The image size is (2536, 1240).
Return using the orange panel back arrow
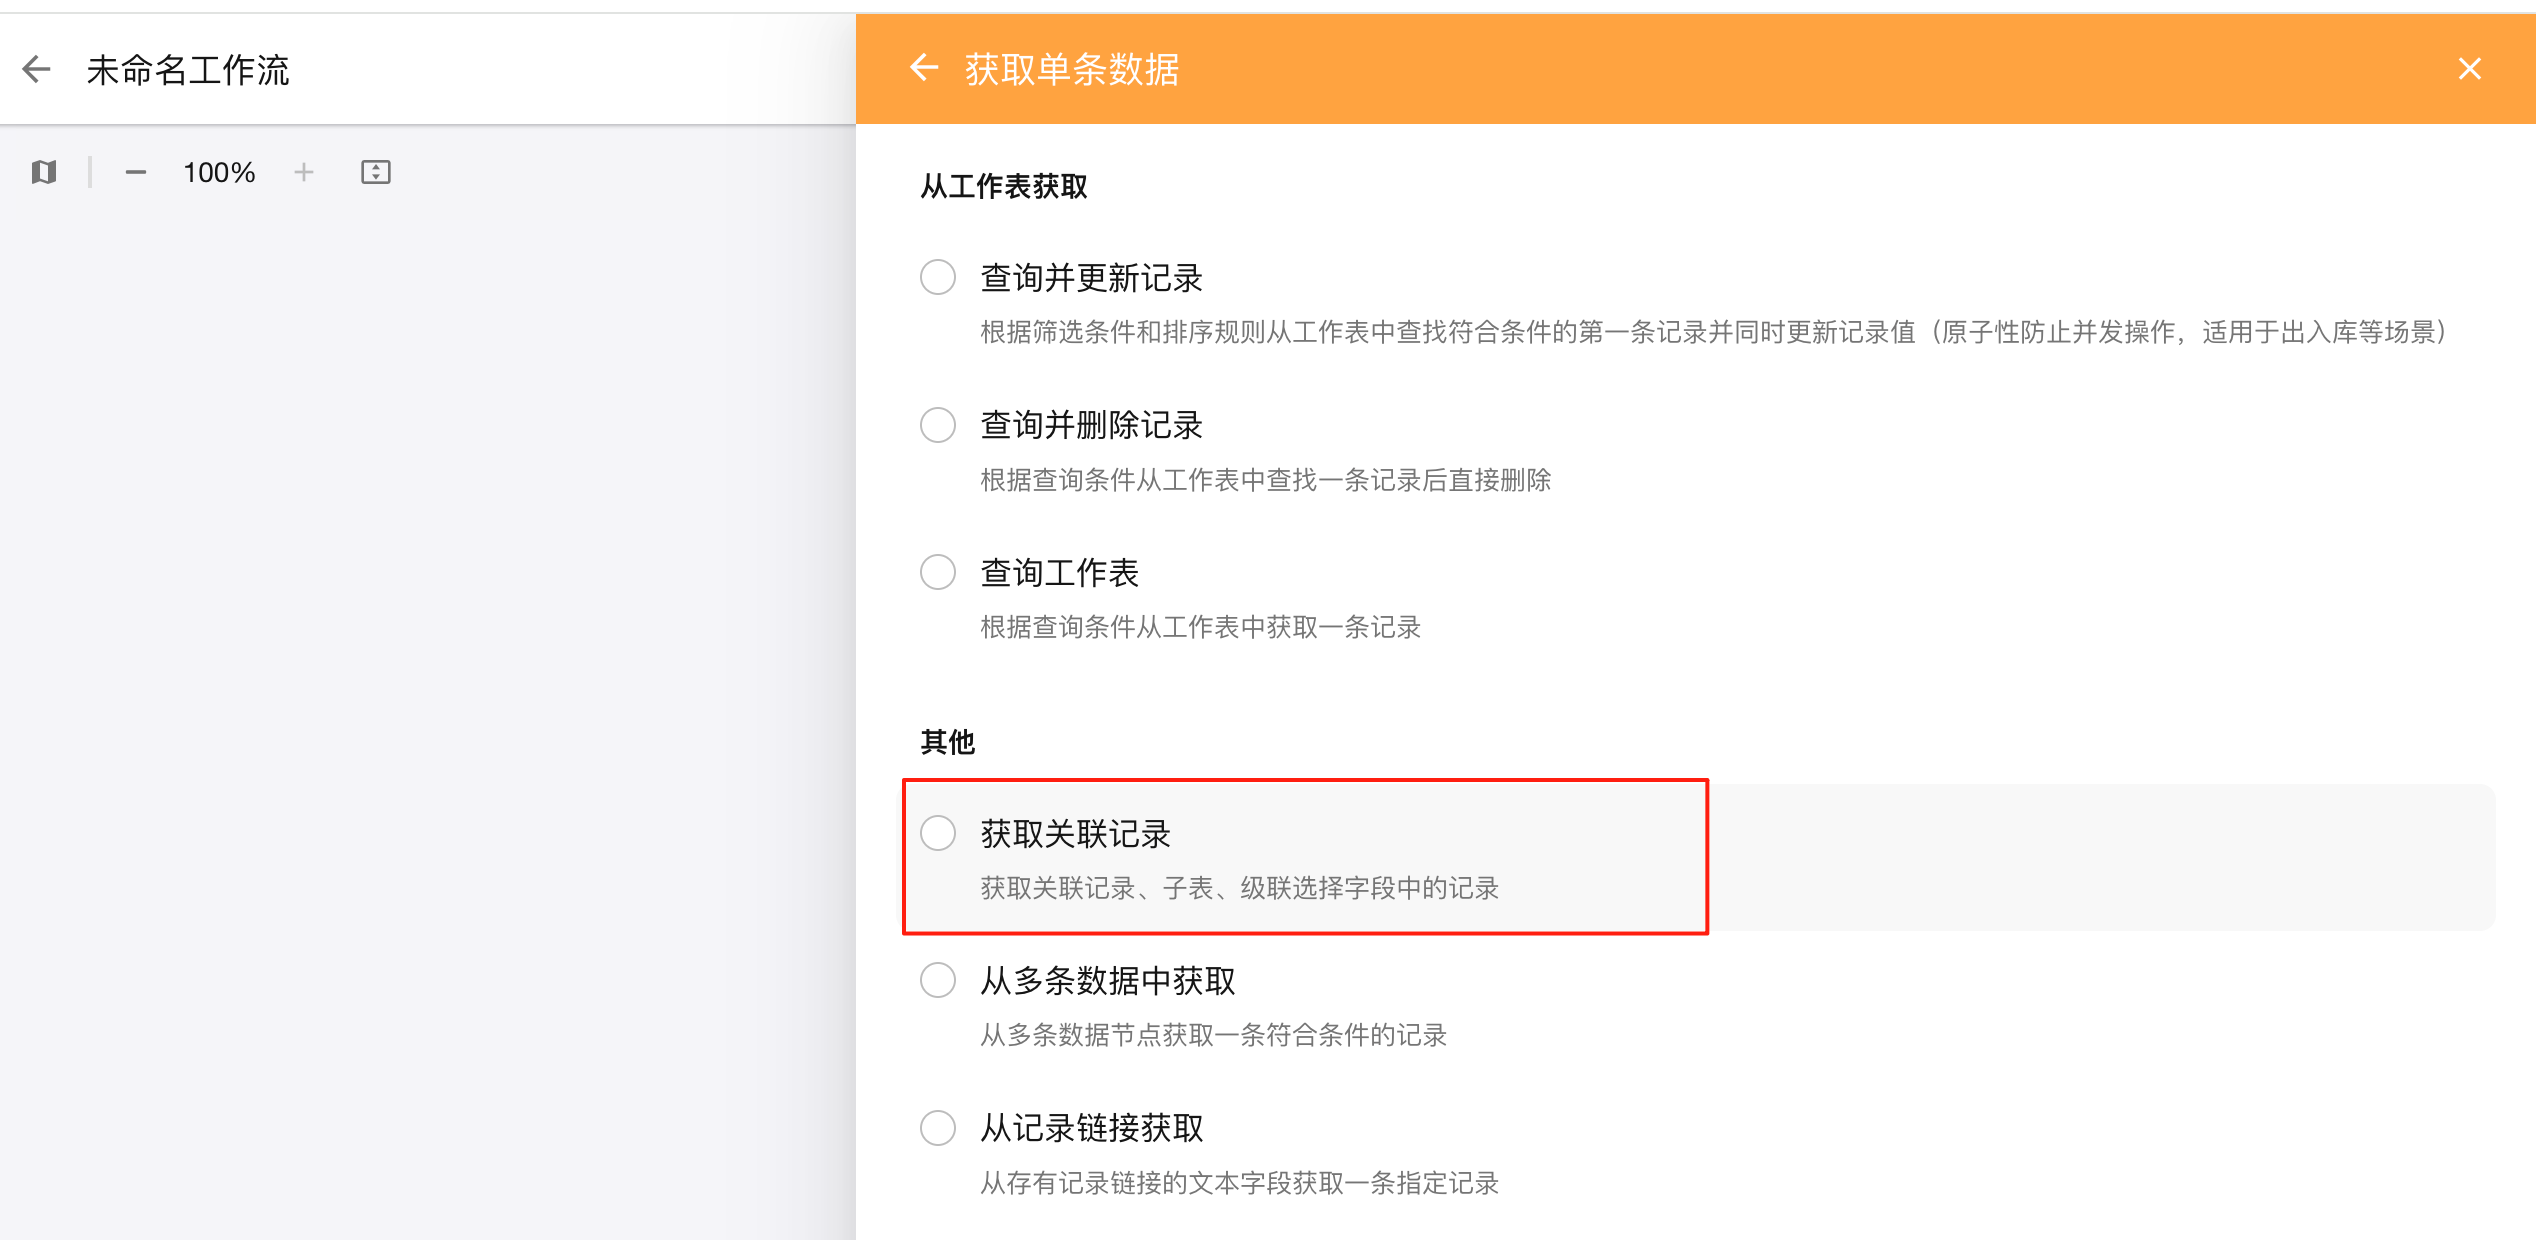924,68
